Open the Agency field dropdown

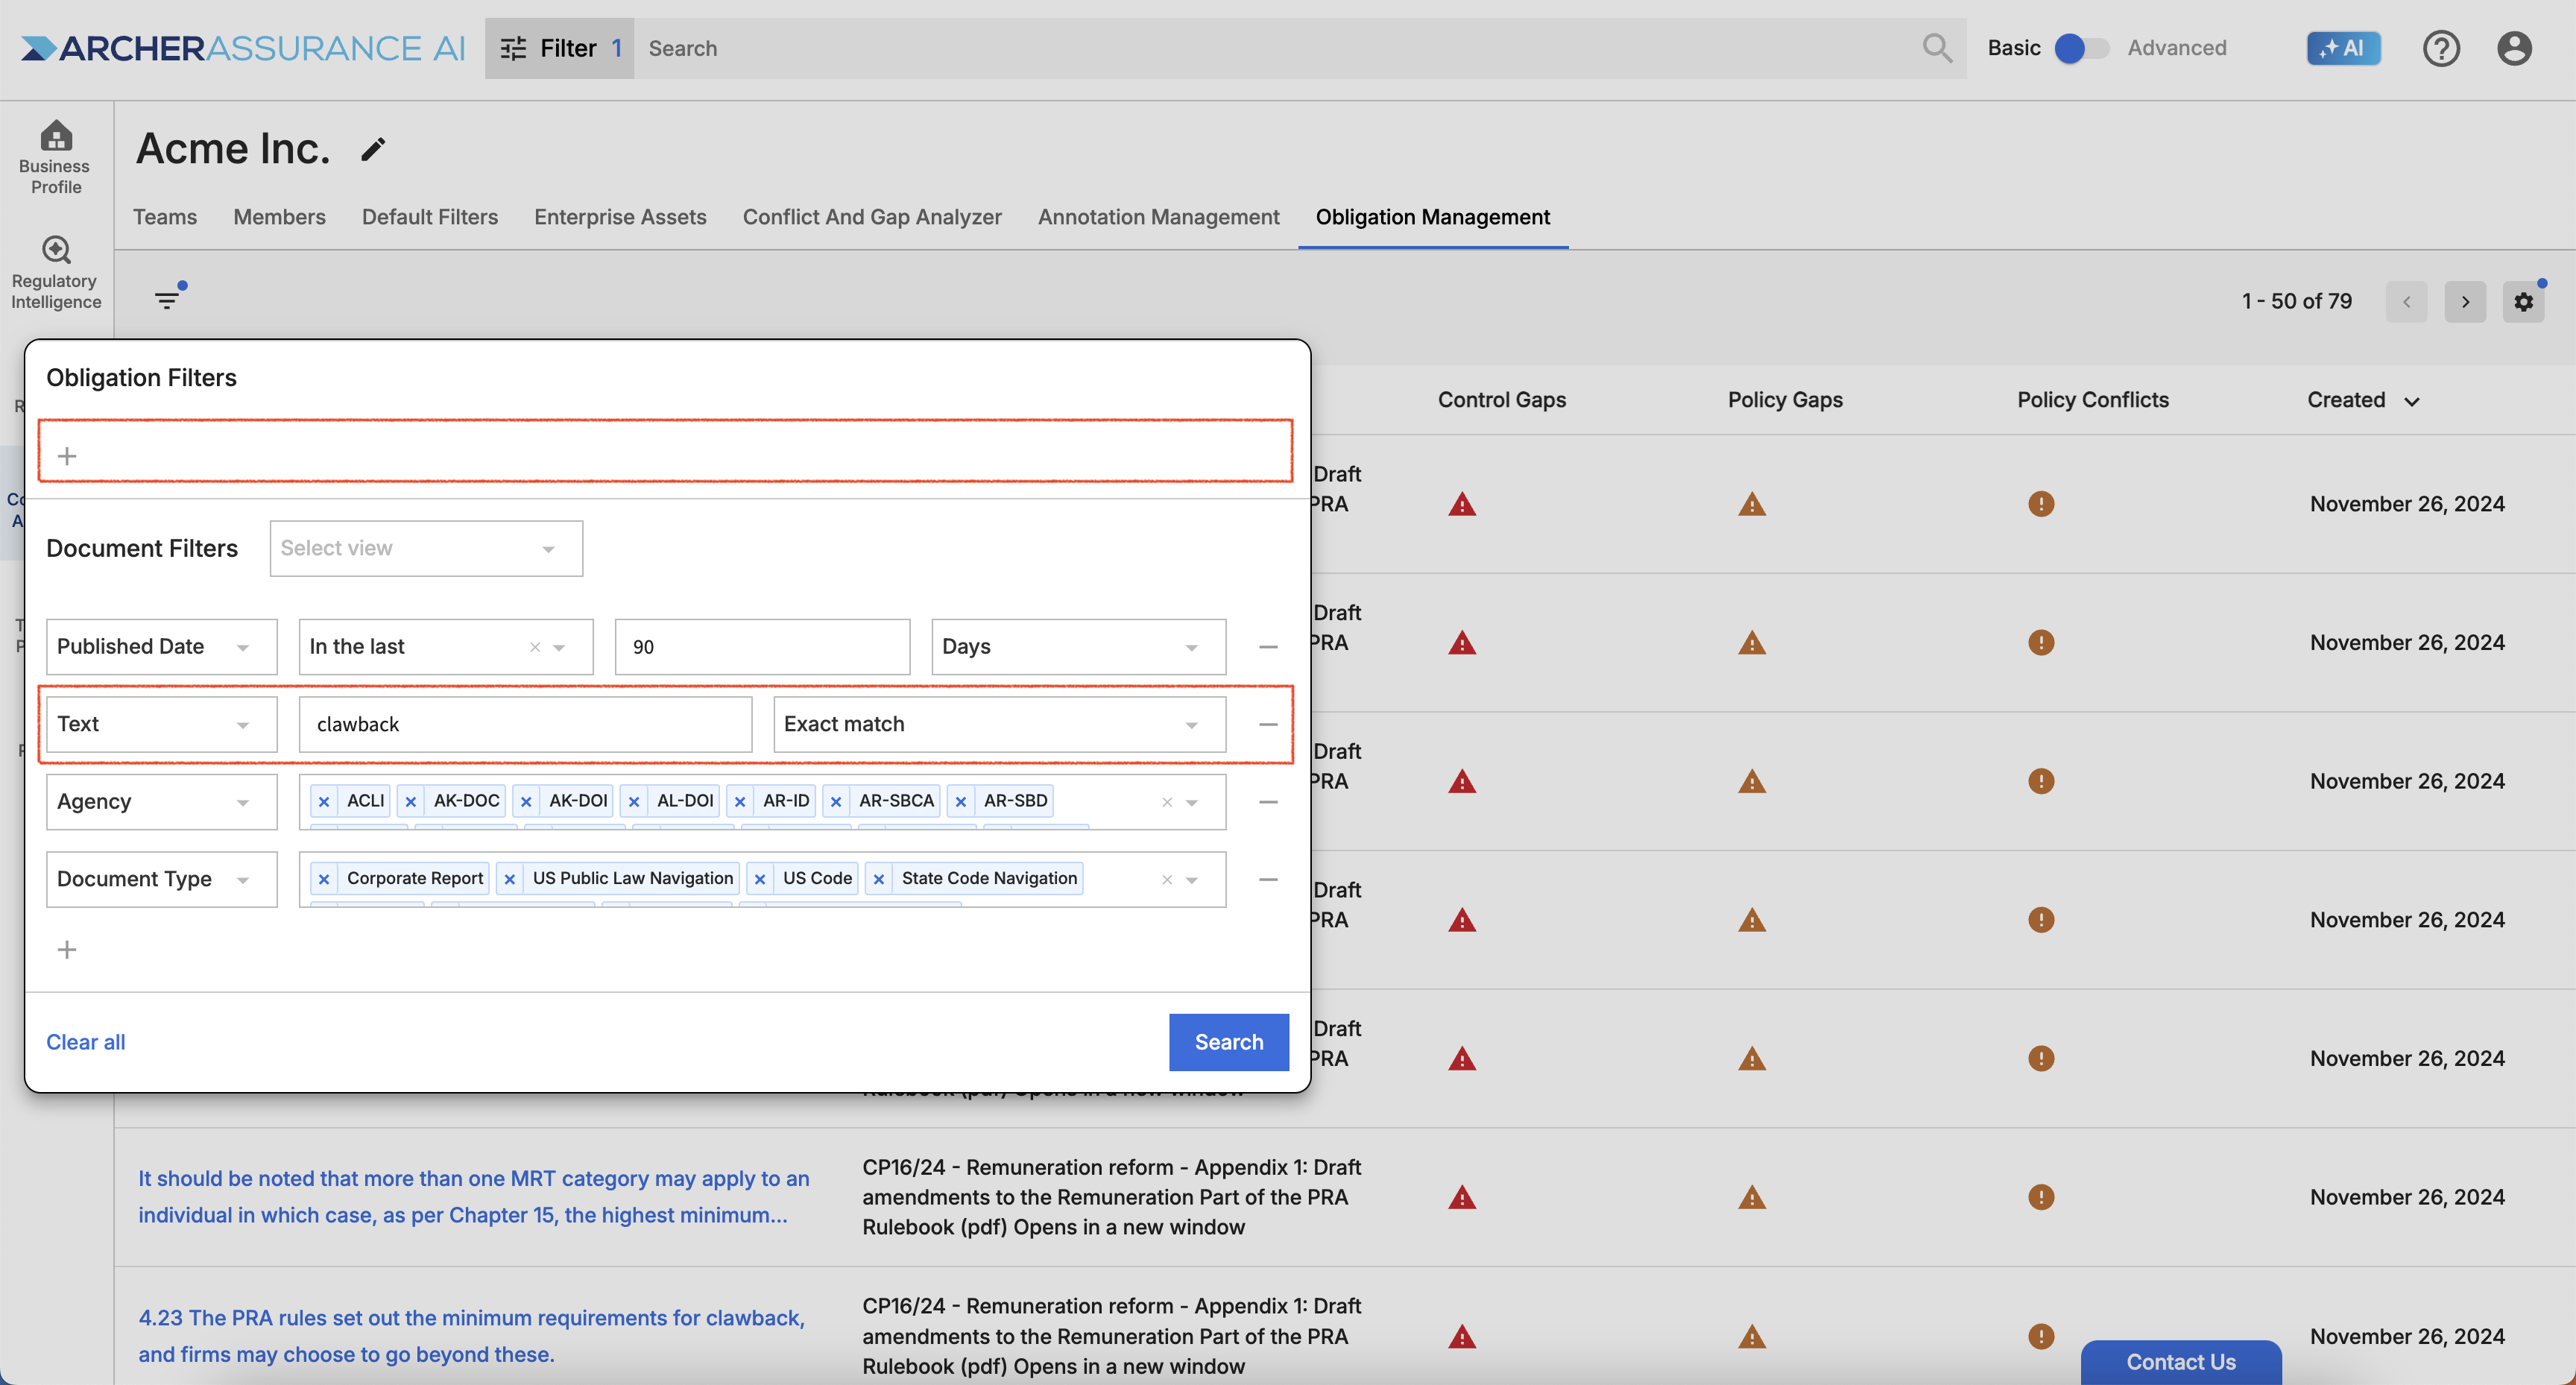[161, 802]
